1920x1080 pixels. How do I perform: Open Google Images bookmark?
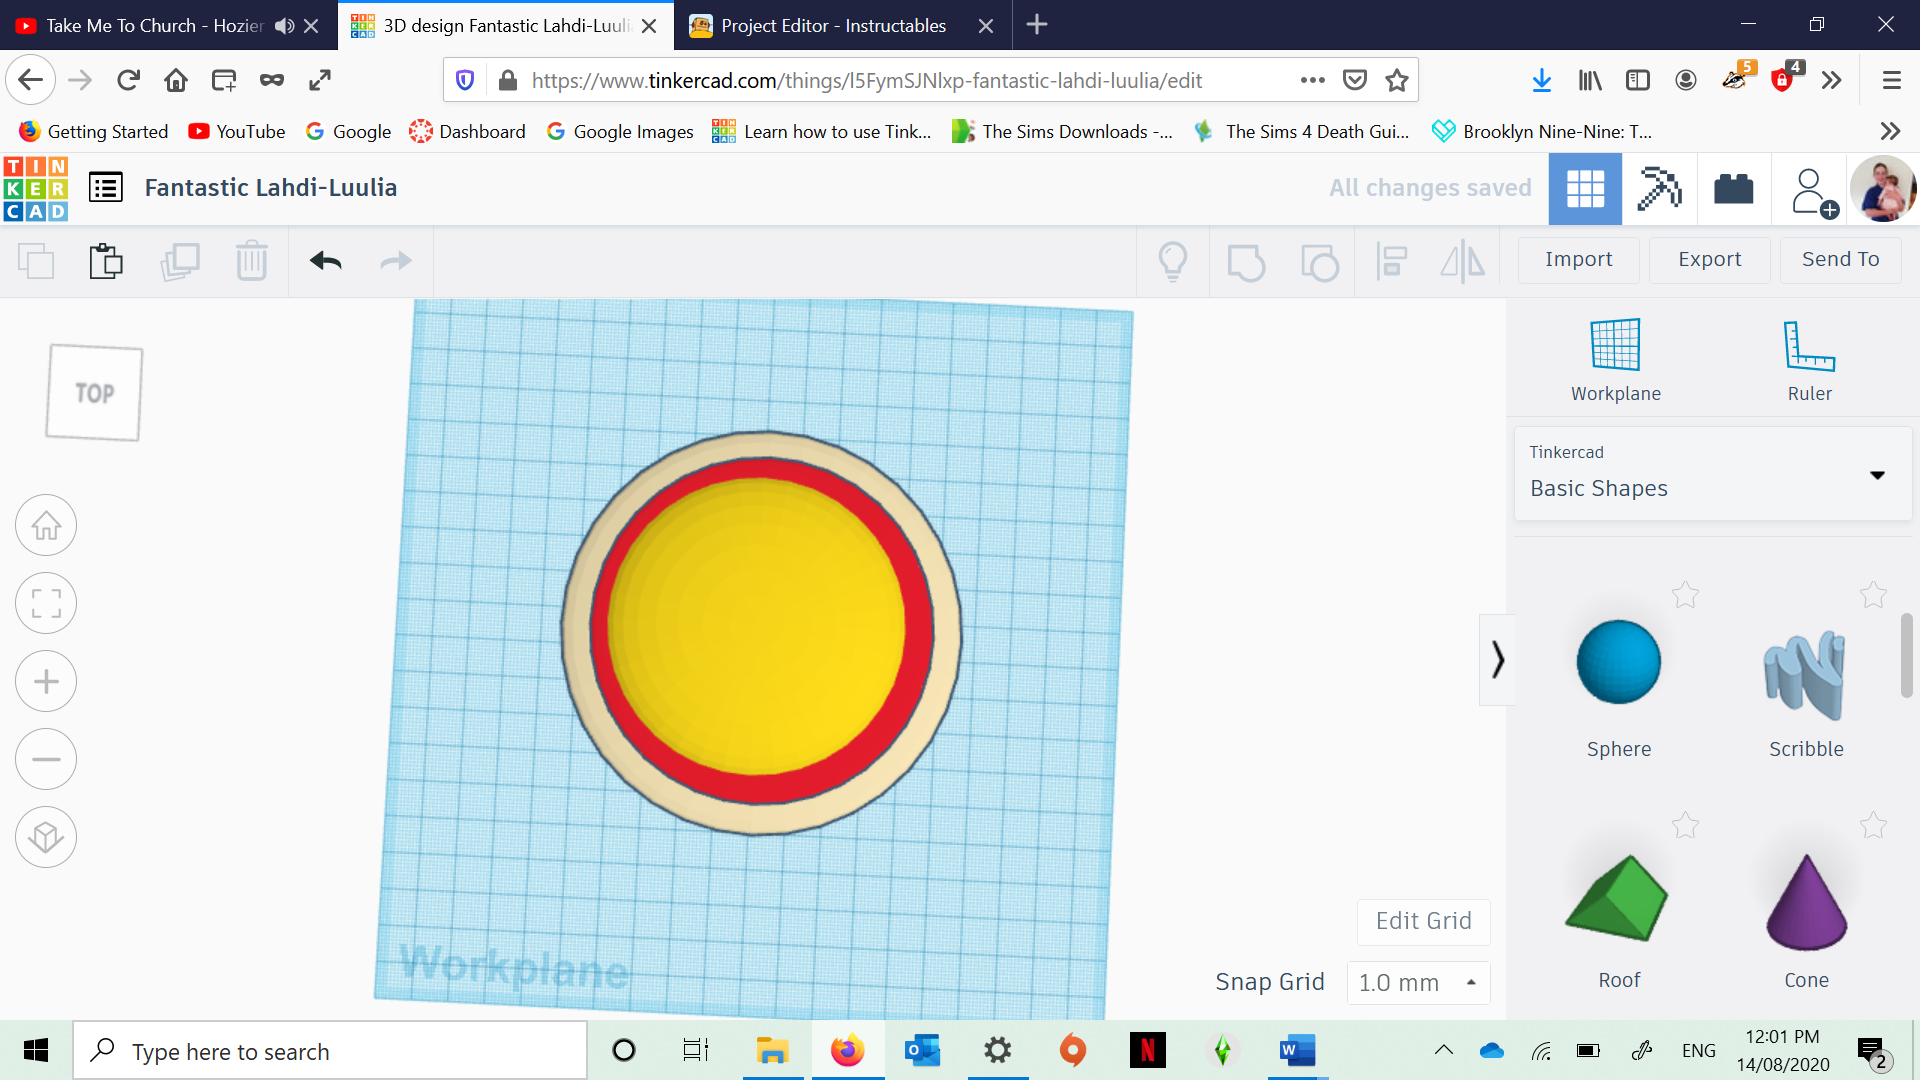point(620,131)
